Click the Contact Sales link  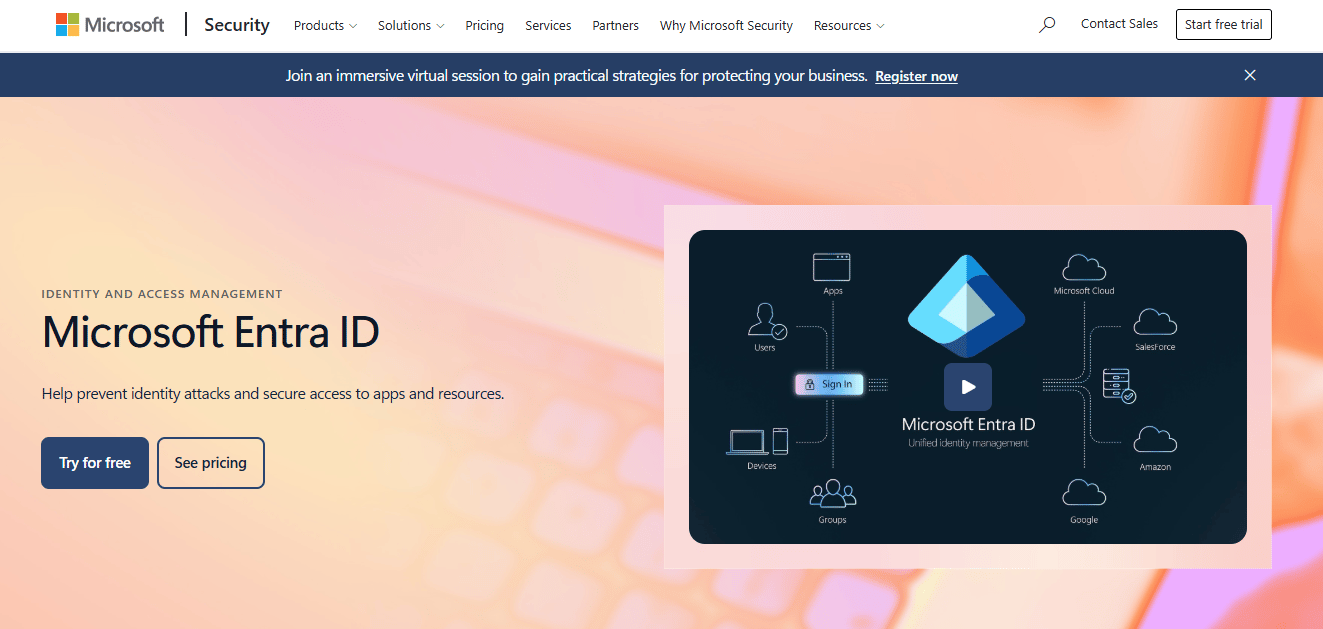(x=1119, y=24)
